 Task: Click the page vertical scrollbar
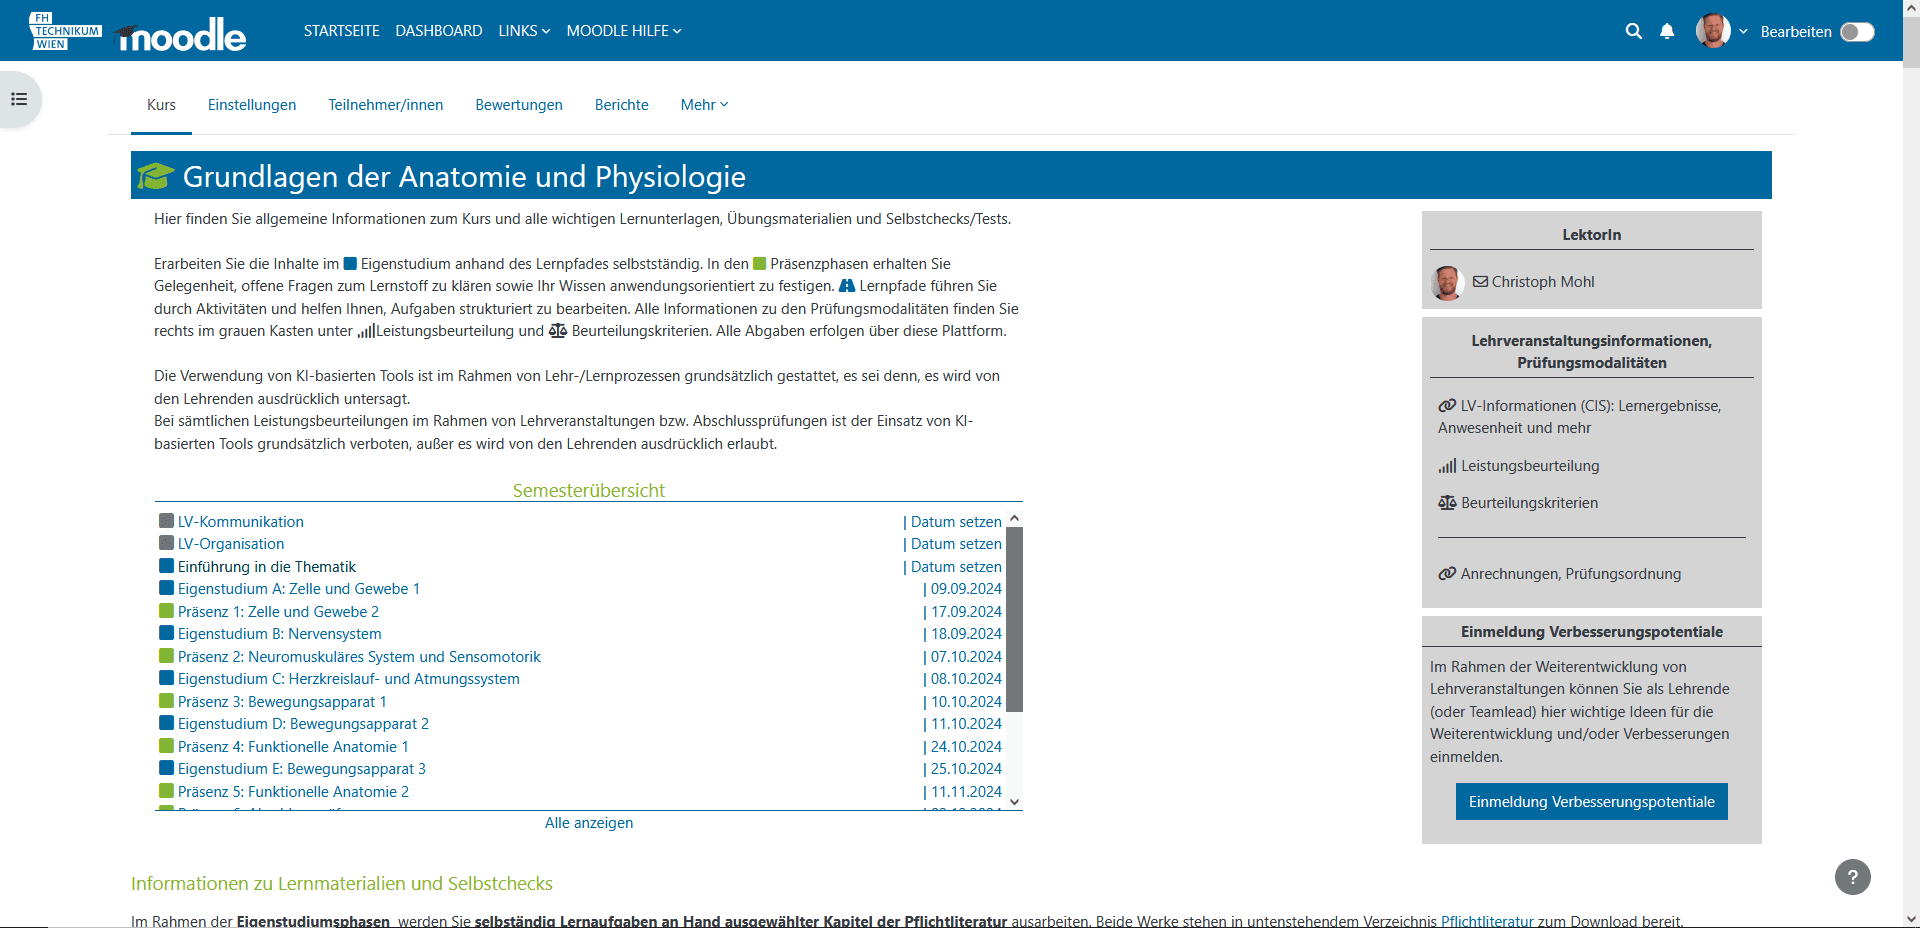(x=1911, y=40)
